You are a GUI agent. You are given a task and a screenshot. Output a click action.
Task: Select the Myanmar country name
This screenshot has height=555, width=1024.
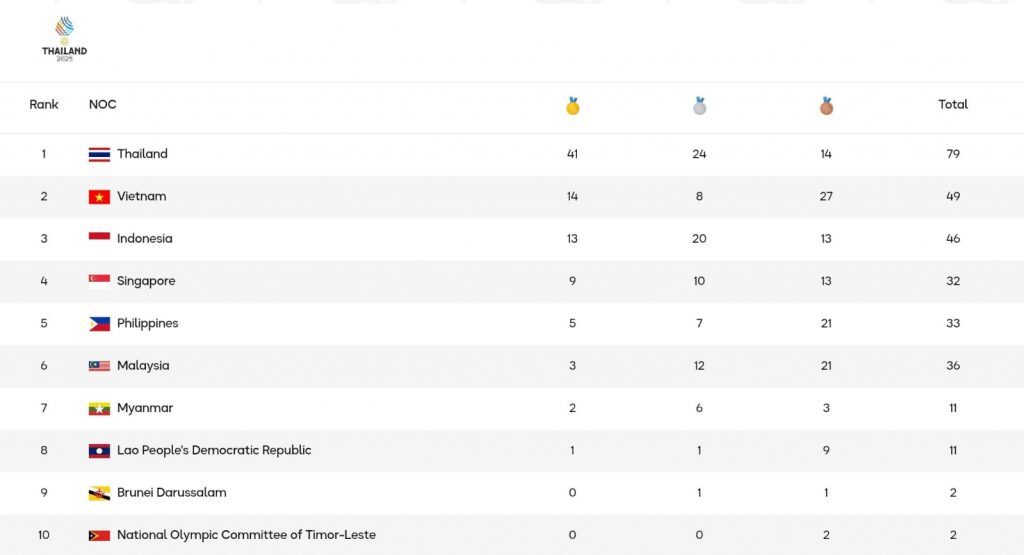tap(145, 408)
